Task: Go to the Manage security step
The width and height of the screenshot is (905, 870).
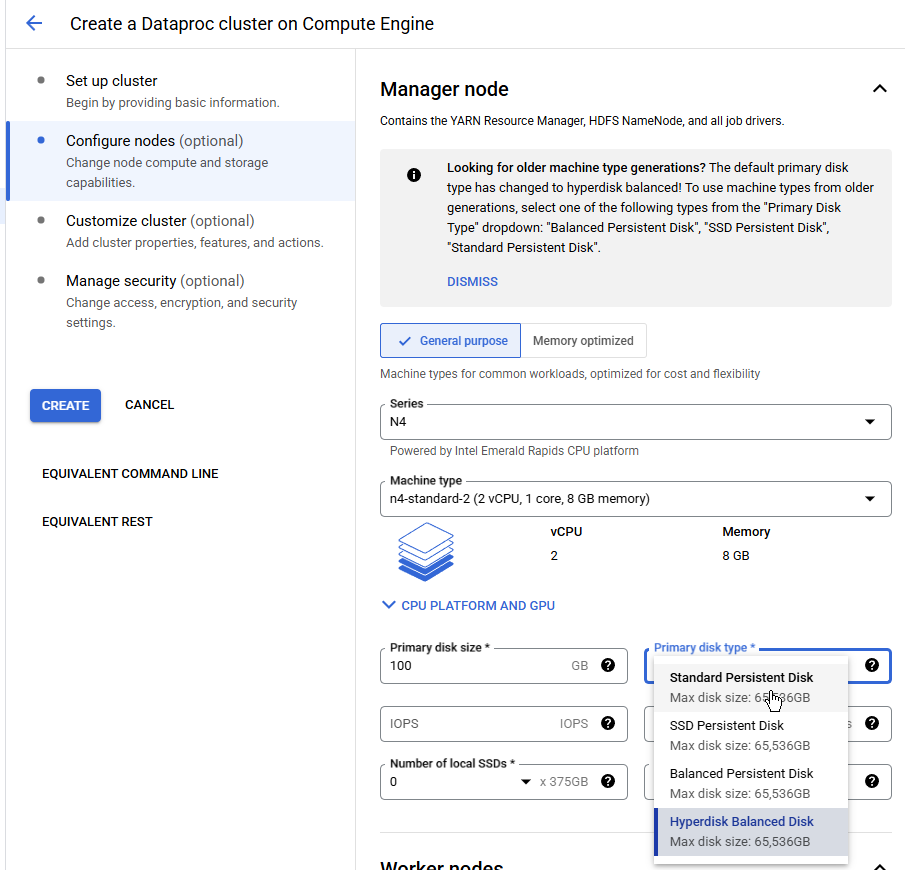Action: point(181,301)
